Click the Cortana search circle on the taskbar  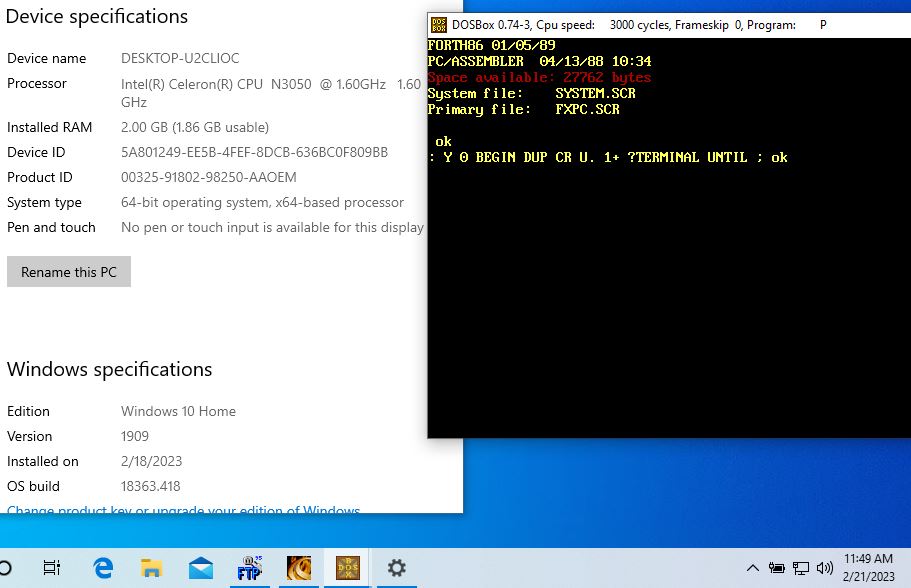pyautogui.click(x=5, y=568)
